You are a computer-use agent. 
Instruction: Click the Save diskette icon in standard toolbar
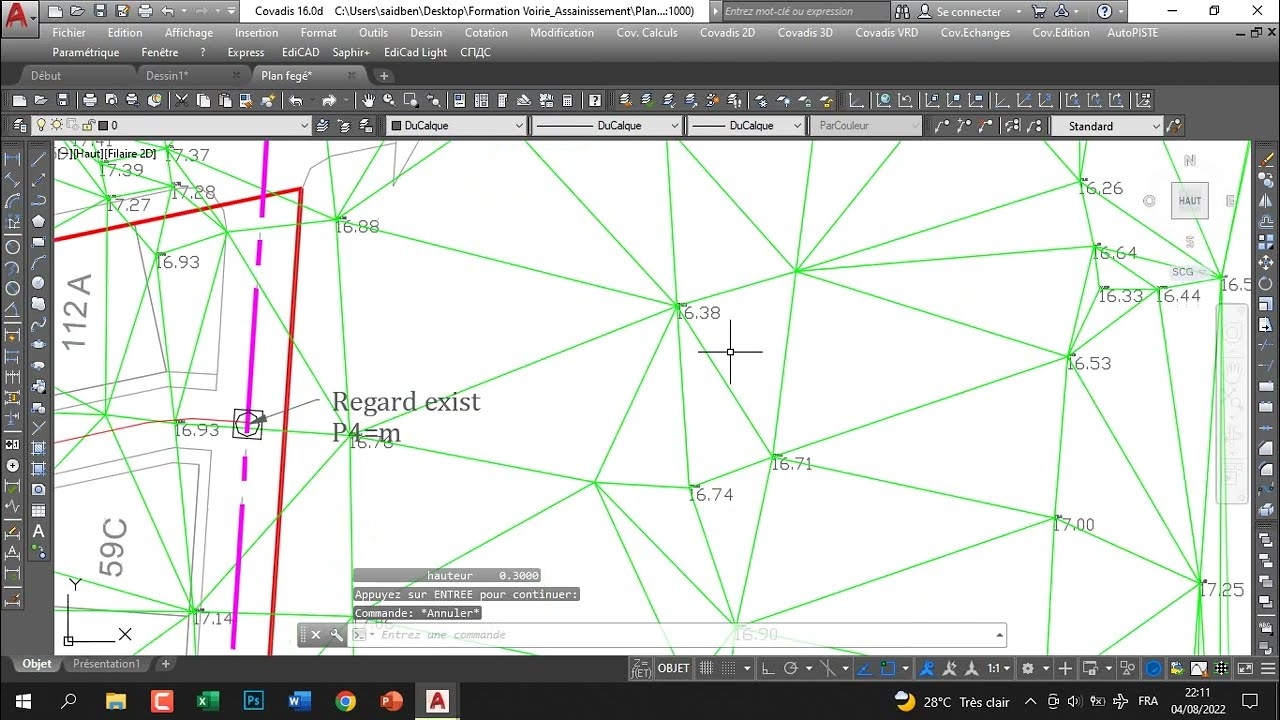pyautogui.click(x=63, y=100)
